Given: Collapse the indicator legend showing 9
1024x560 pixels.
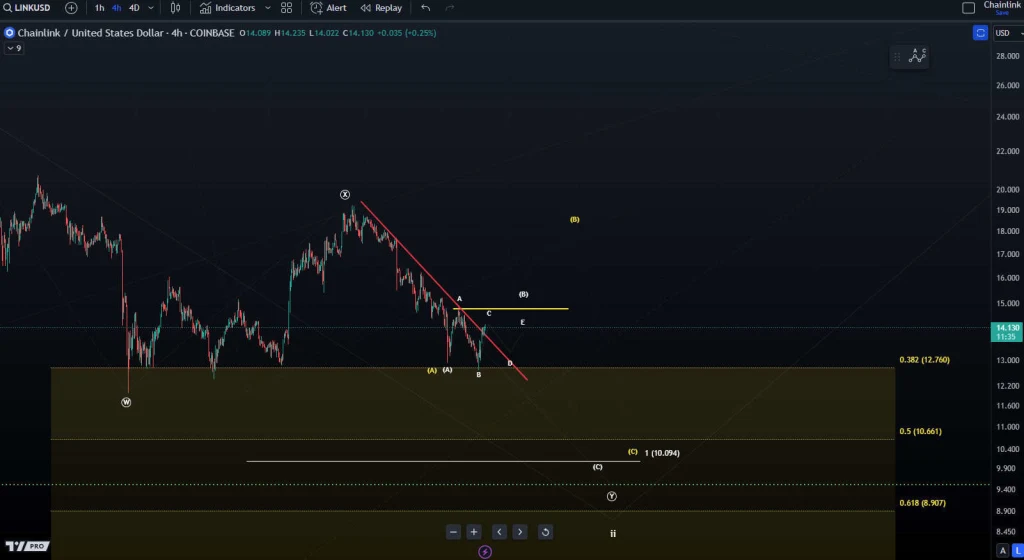Looking at the screenshot, I should [x=14, y=48].
